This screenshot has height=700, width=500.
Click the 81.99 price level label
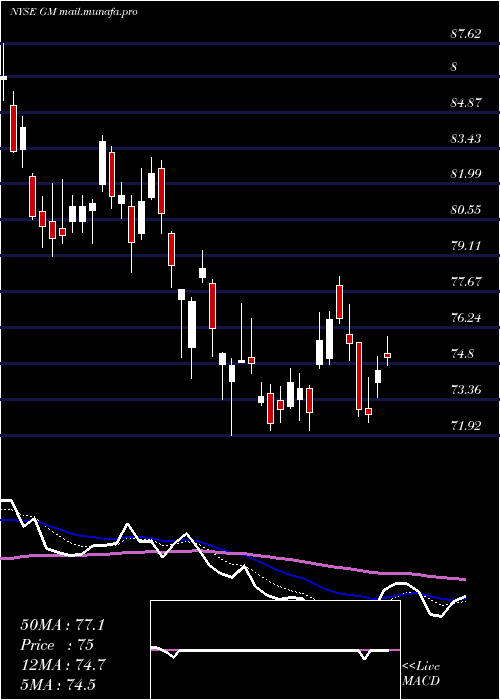466,174
